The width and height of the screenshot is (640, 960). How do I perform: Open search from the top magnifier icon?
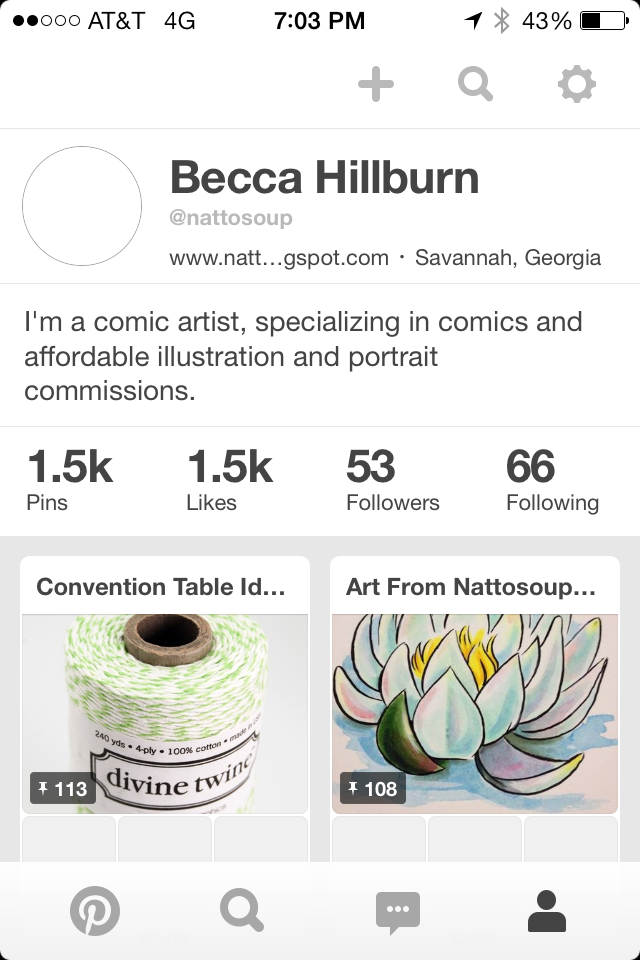click(475, 85)
